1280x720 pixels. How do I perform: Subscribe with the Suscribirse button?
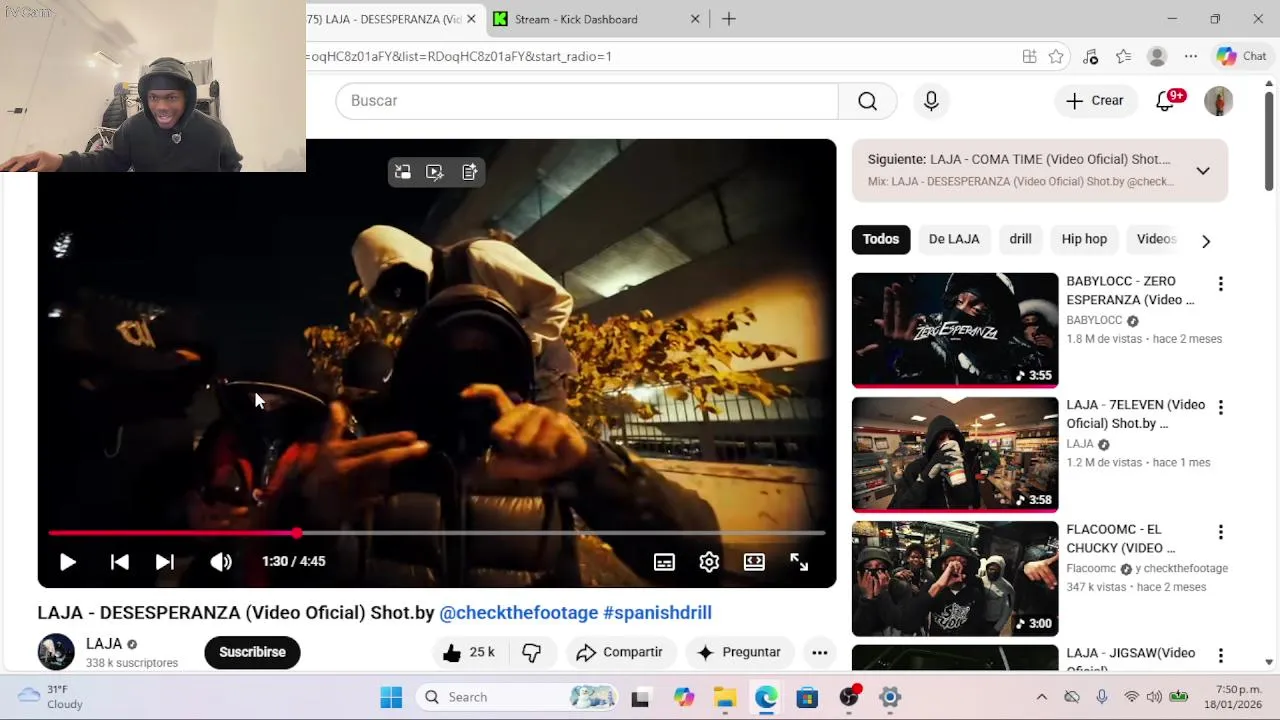(252, 652)
